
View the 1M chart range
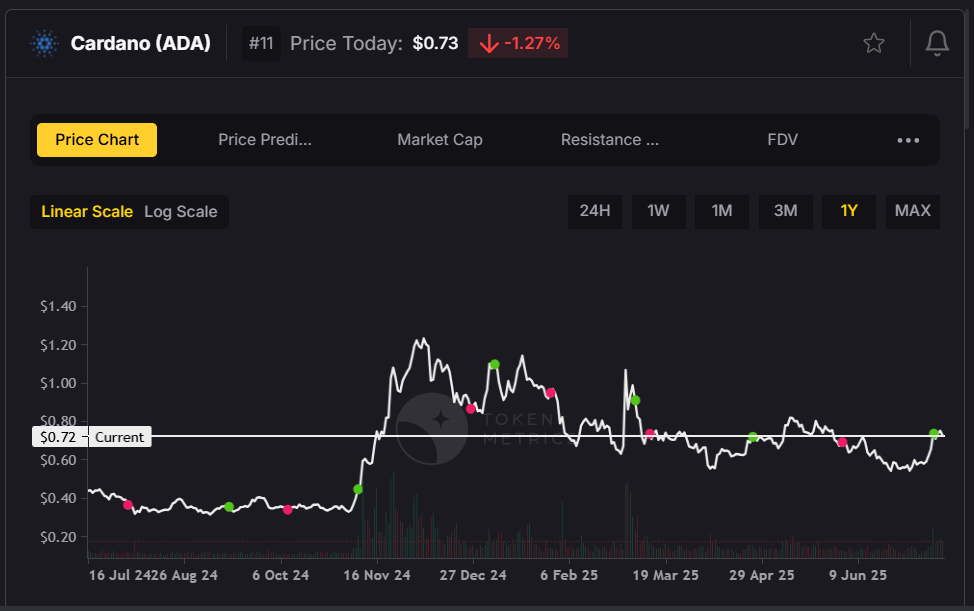721,211
